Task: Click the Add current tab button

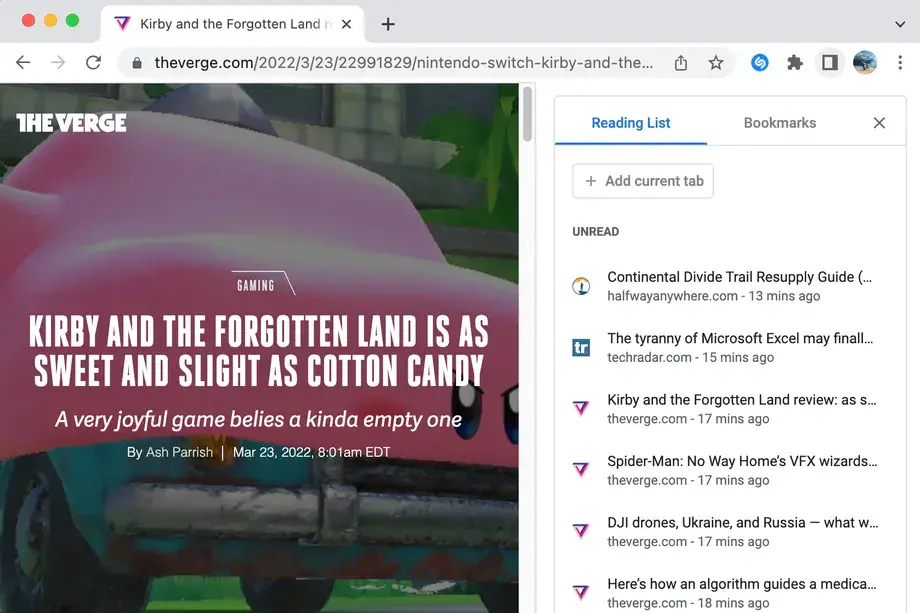Action: tap(643, 181)
